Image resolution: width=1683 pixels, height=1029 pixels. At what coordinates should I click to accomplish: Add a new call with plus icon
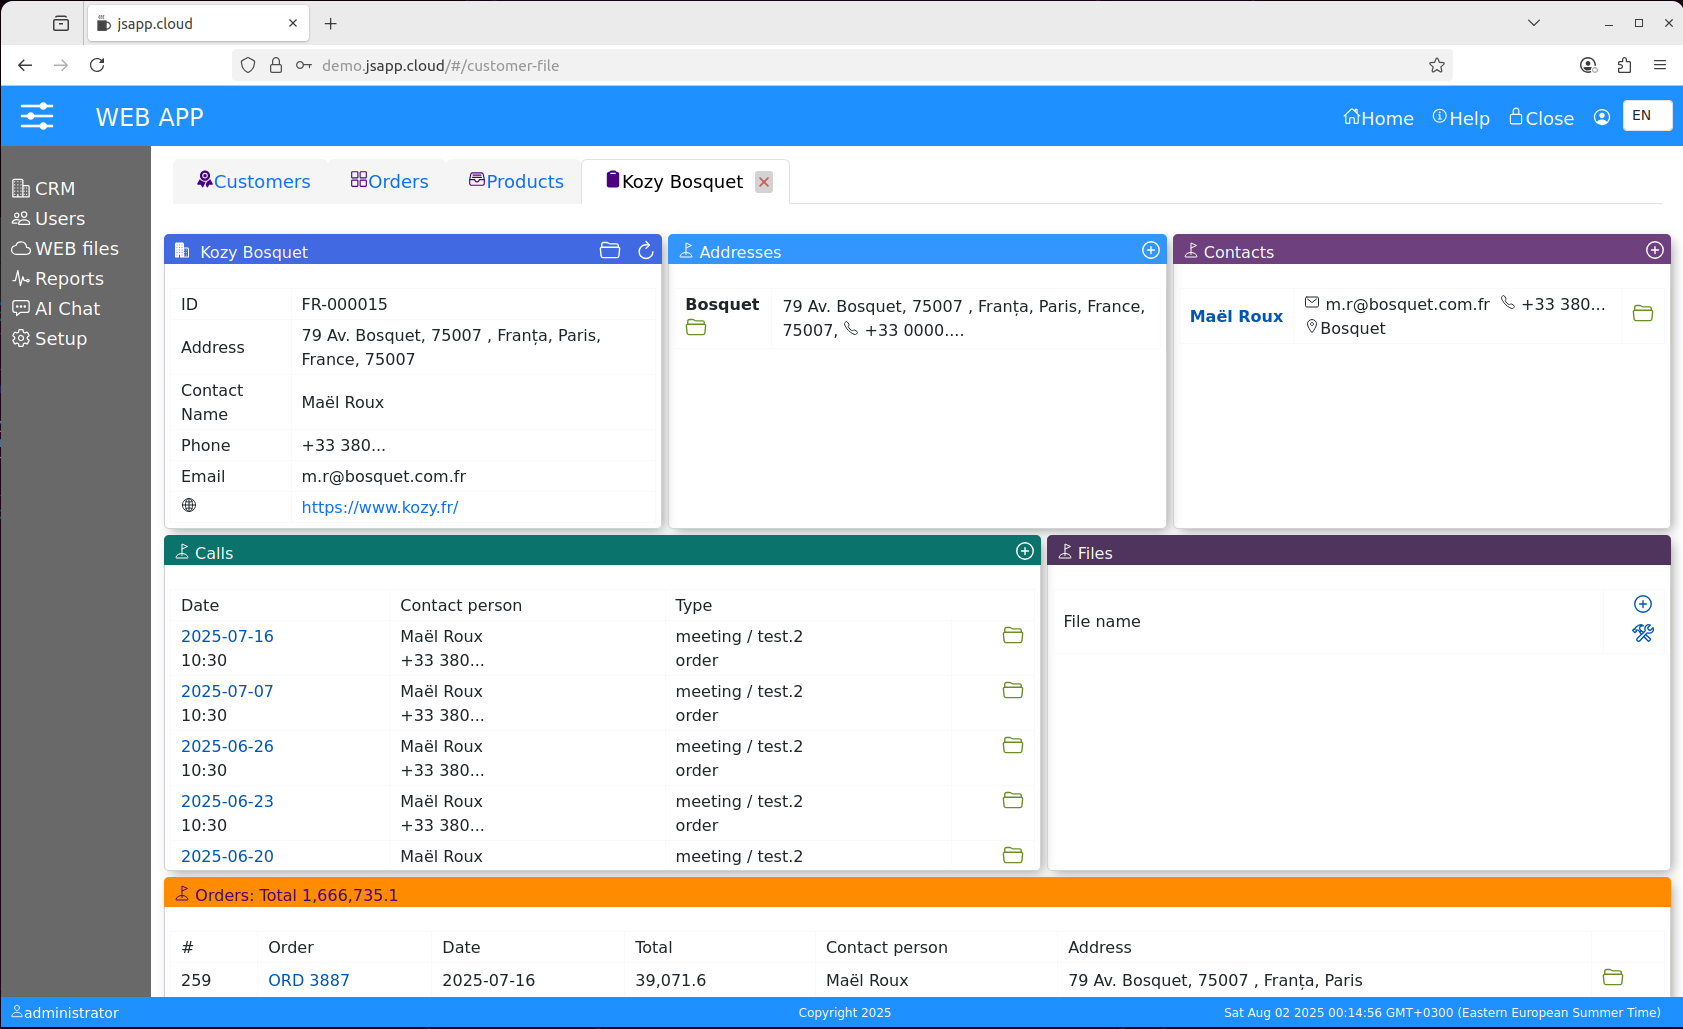(1025, 552)
